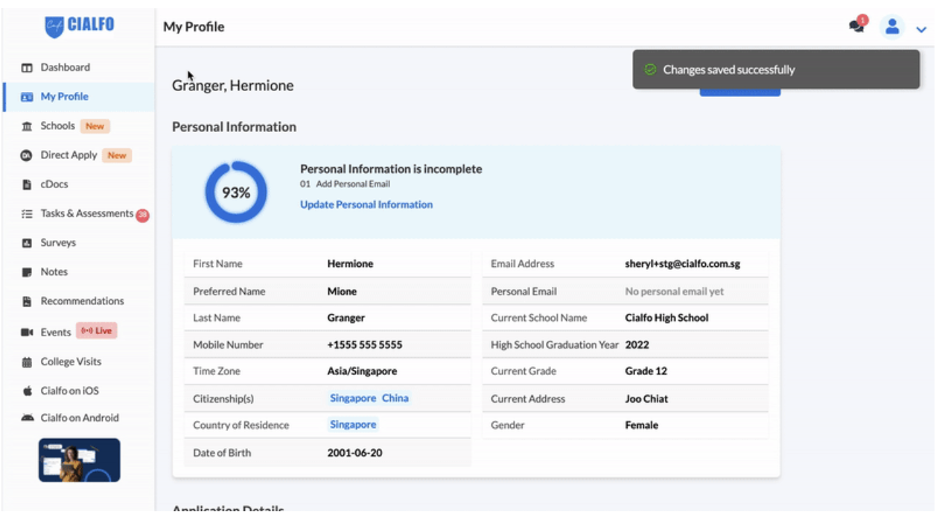Click Update Personal Information link
Screen dimensions: 936x512
[x=367, y=205]
